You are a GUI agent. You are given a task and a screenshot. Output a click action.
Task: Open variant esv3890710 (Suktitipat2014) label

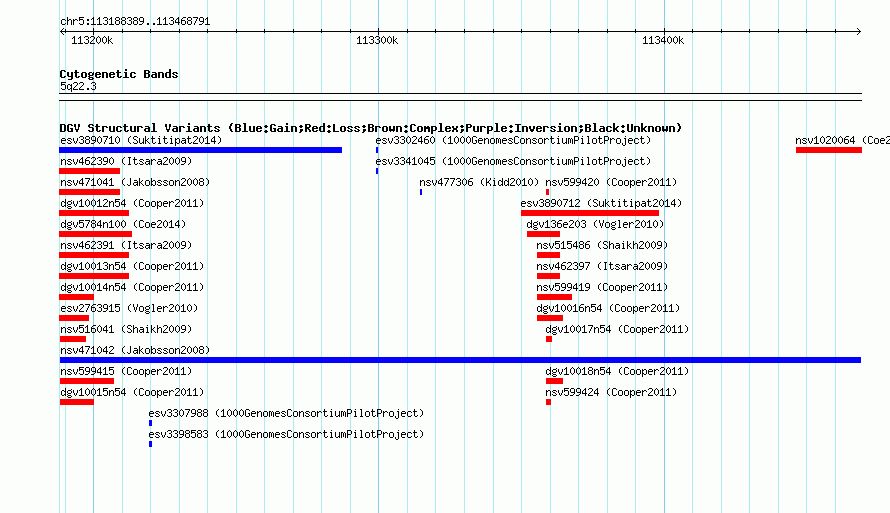click(x=141, y=140)
